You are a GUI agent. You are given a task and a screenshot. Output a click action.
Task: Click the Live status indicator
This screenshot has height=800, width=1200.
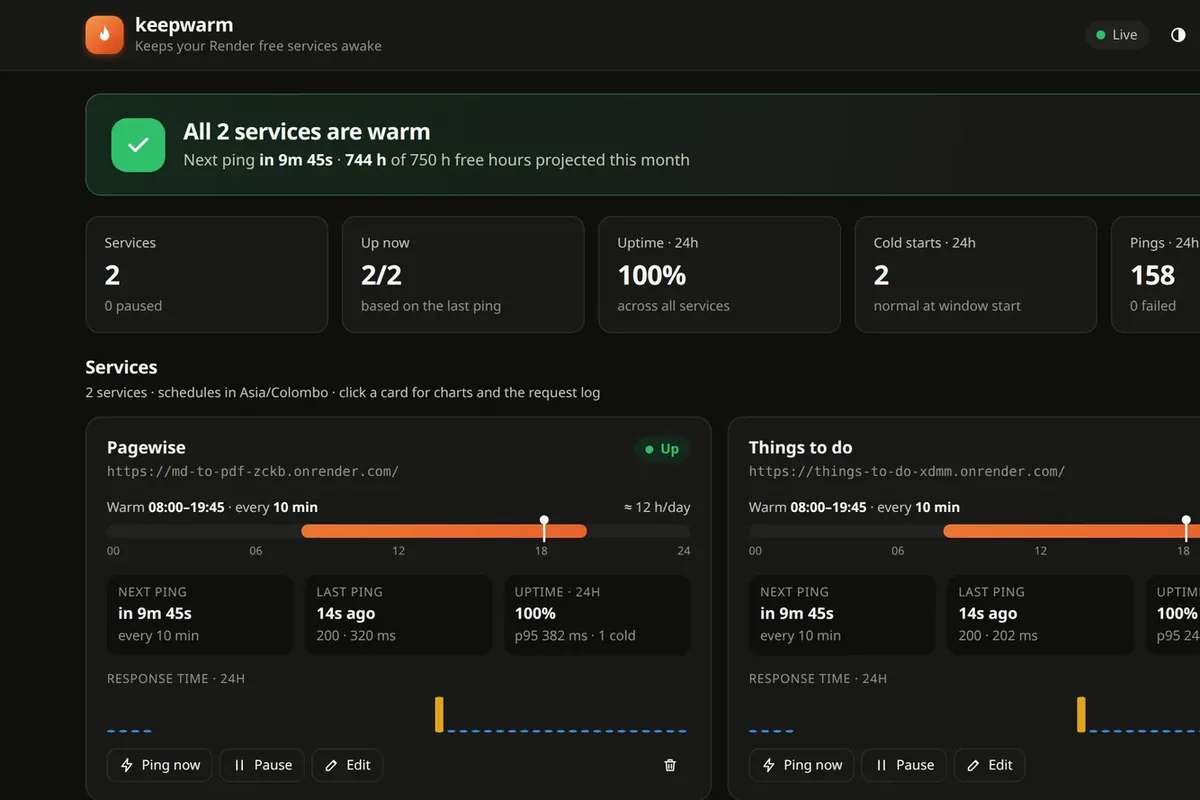pos(1117,35)
